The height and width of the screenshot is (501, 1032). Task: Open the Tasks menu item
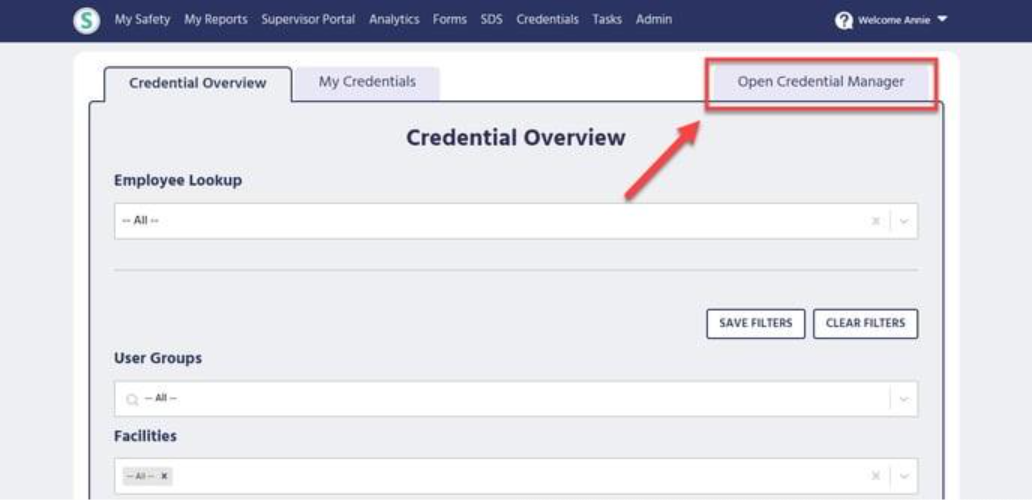[607, 20]
